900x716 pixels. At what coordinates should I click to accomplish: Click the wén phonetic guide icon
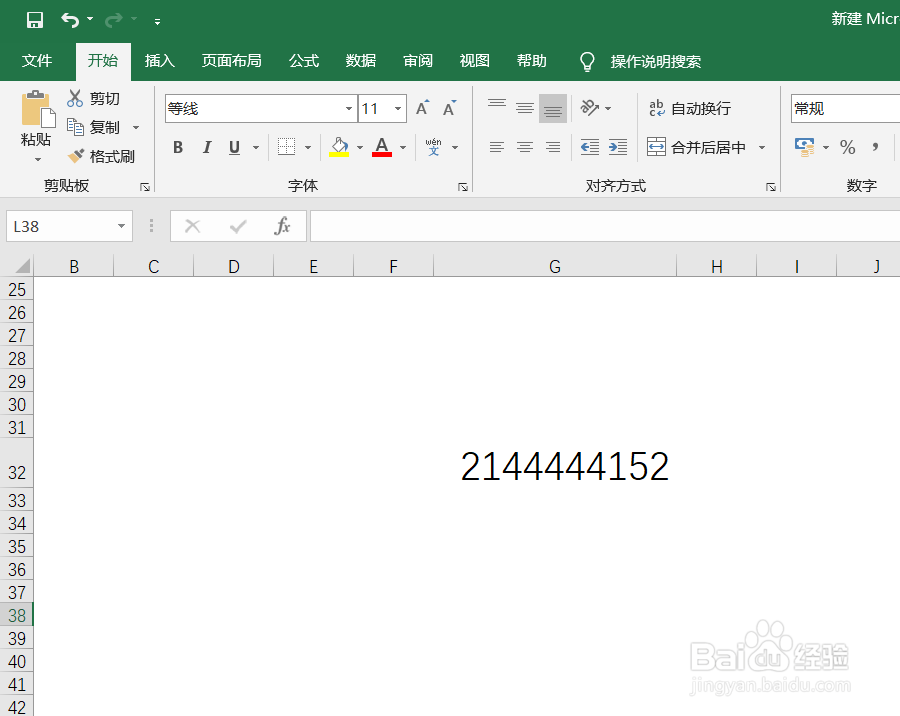(433, 147)
